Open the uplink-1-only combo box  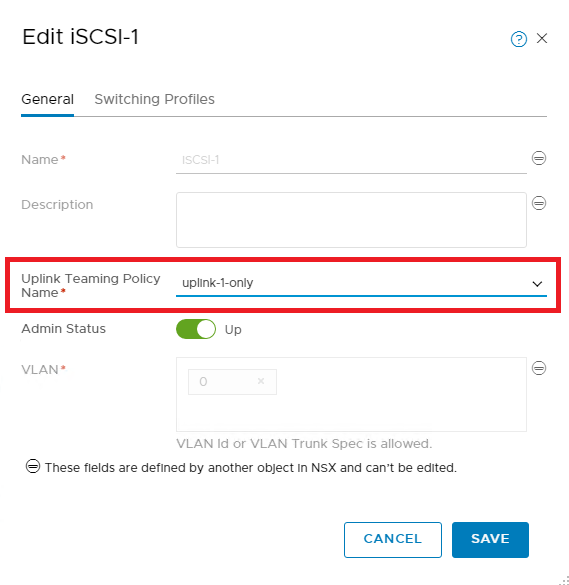click(361, 283)
